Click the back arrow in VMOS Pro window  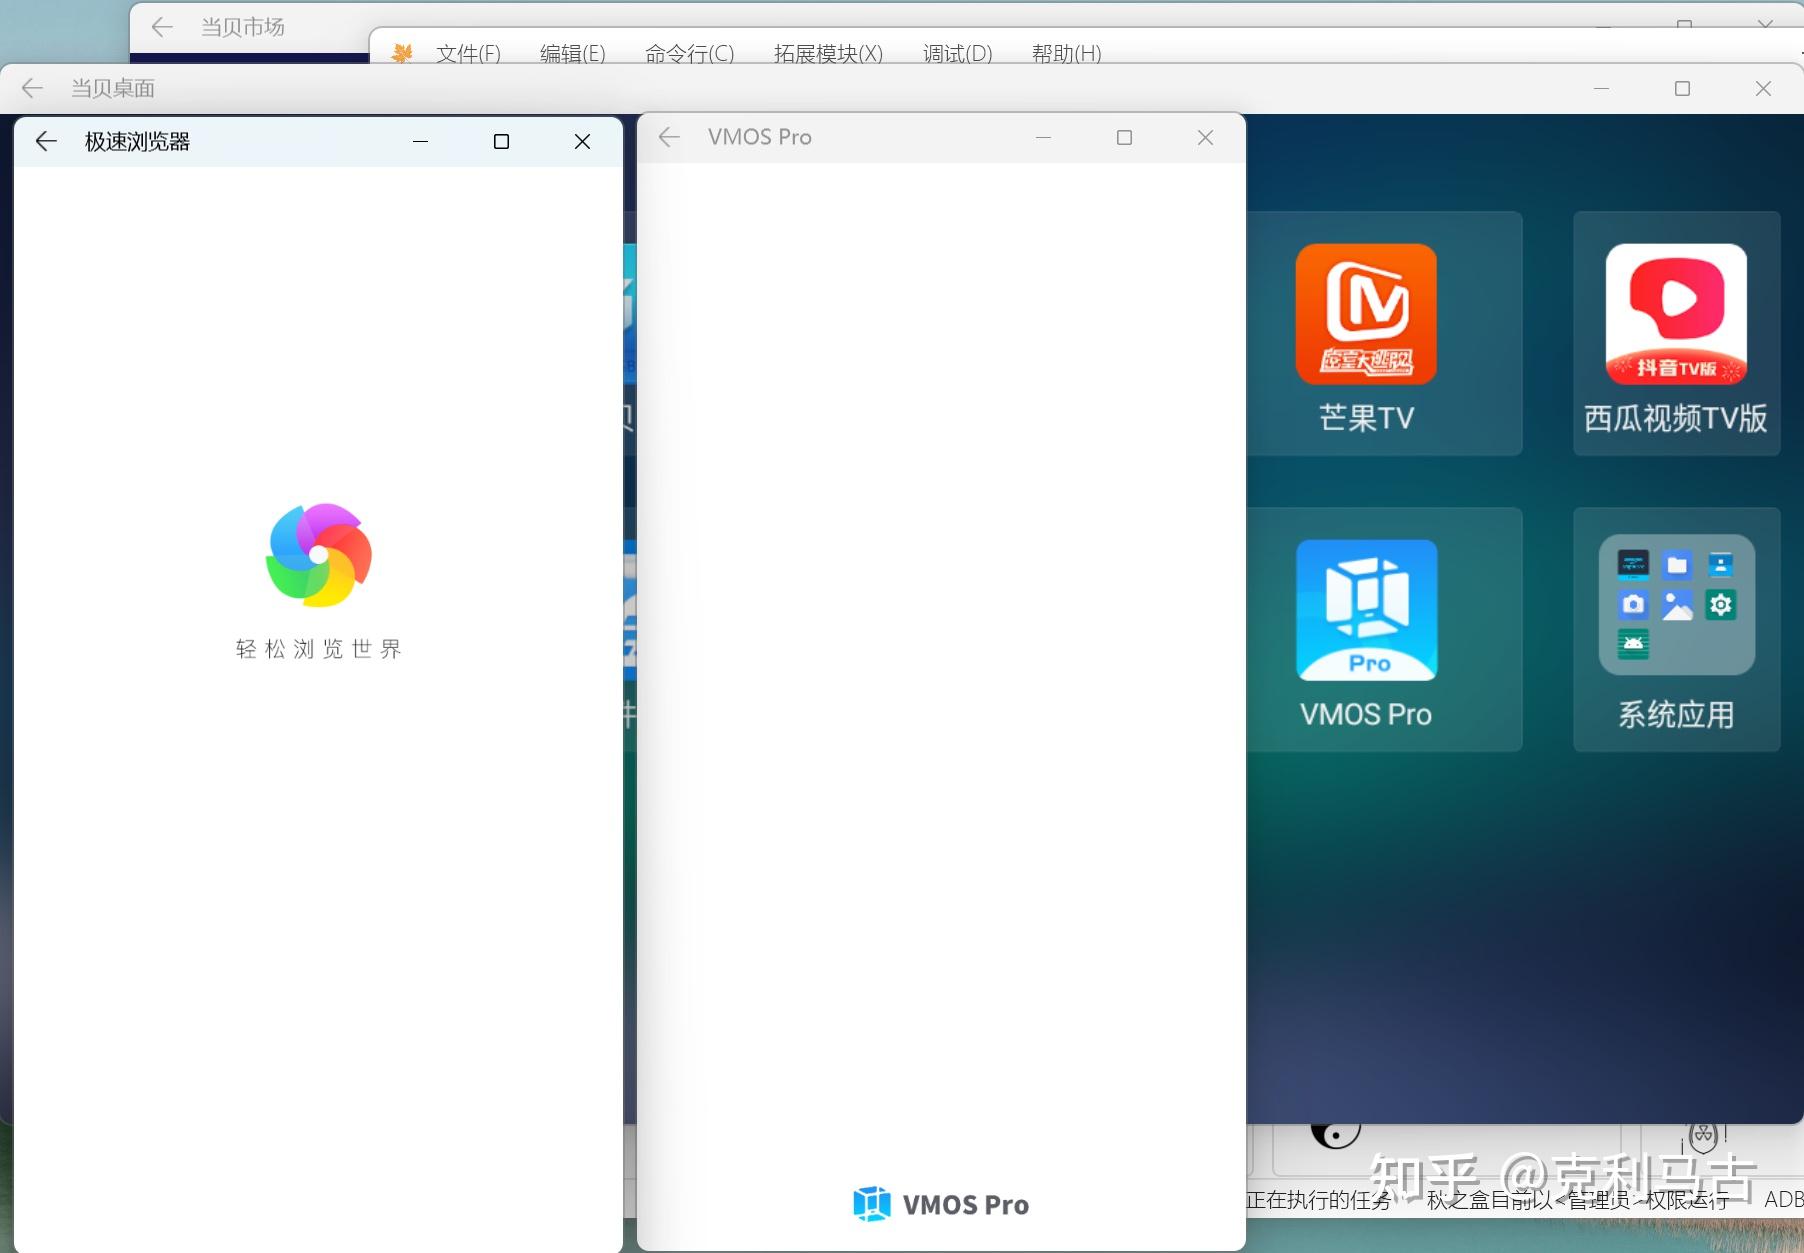669,137
